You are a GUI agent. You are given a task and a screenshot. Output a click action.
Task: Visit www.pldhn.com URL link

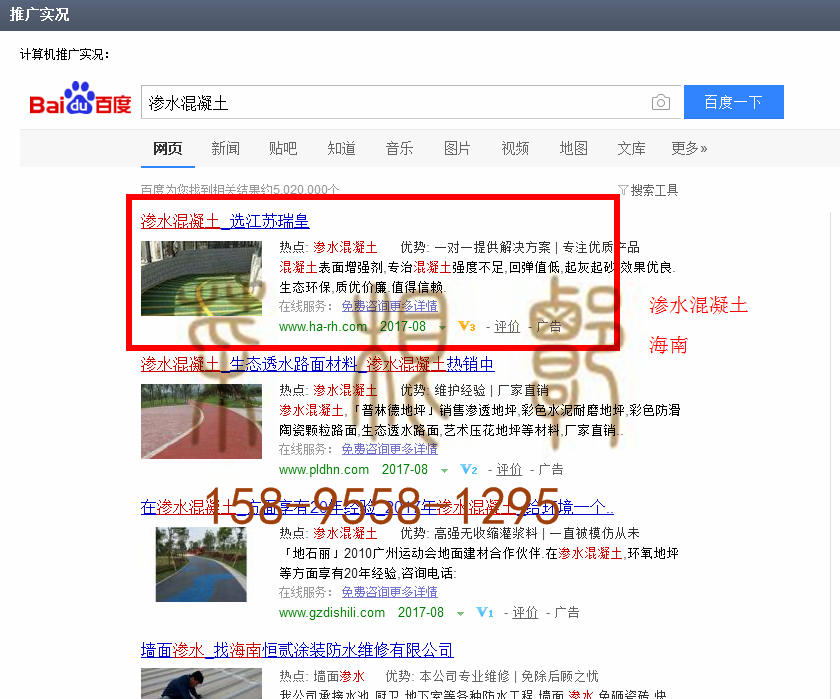point(324,470)
